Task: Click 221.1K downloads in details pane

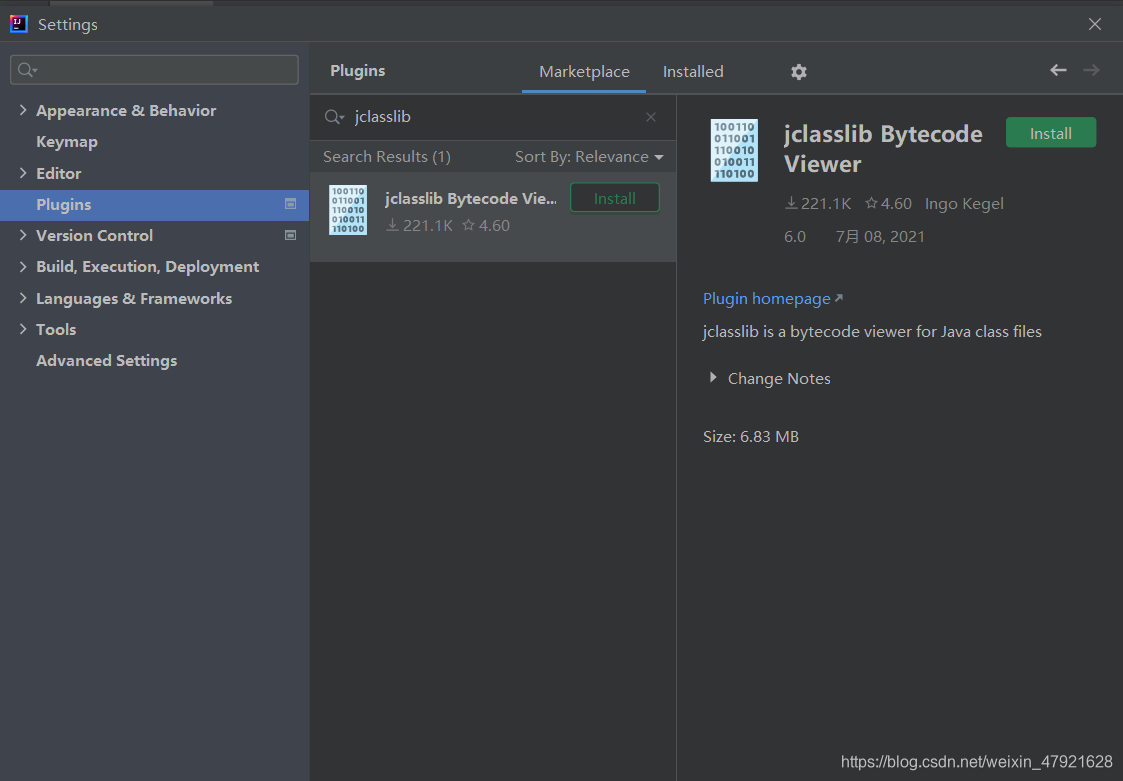Action: (818, 204)
